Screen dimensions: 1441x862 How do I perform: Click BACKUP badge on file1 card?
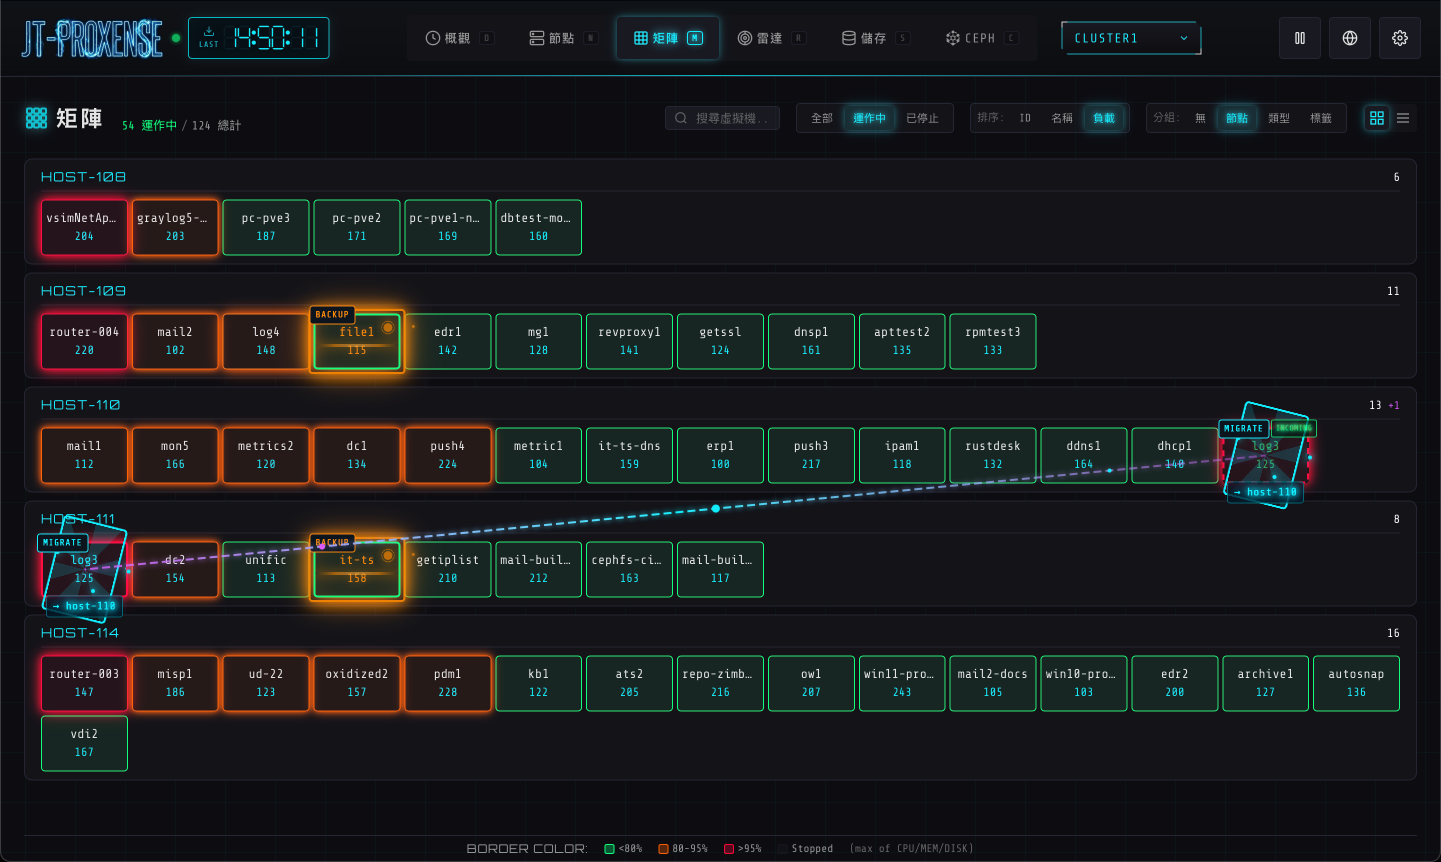pyautogui.click(x=332, y=314)
